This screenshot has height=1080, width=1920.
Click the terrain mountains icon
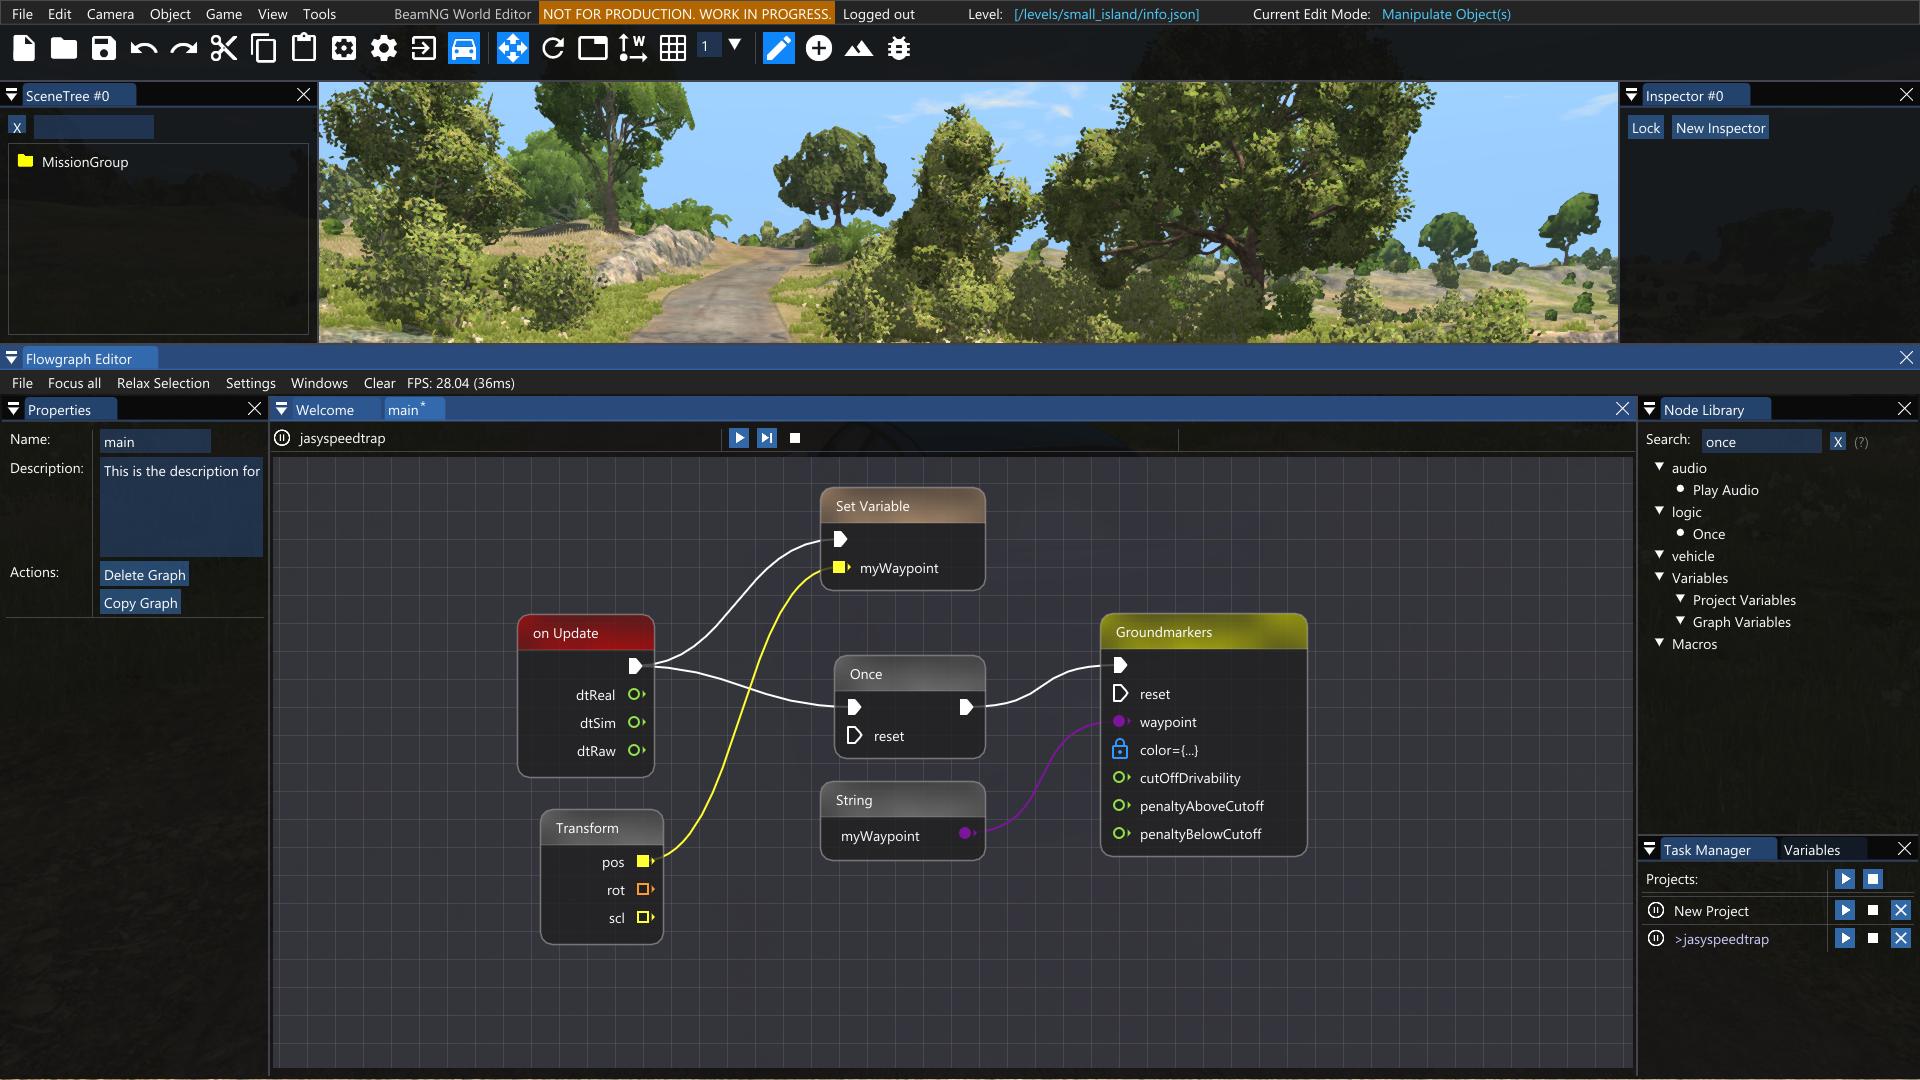point(859,48)
